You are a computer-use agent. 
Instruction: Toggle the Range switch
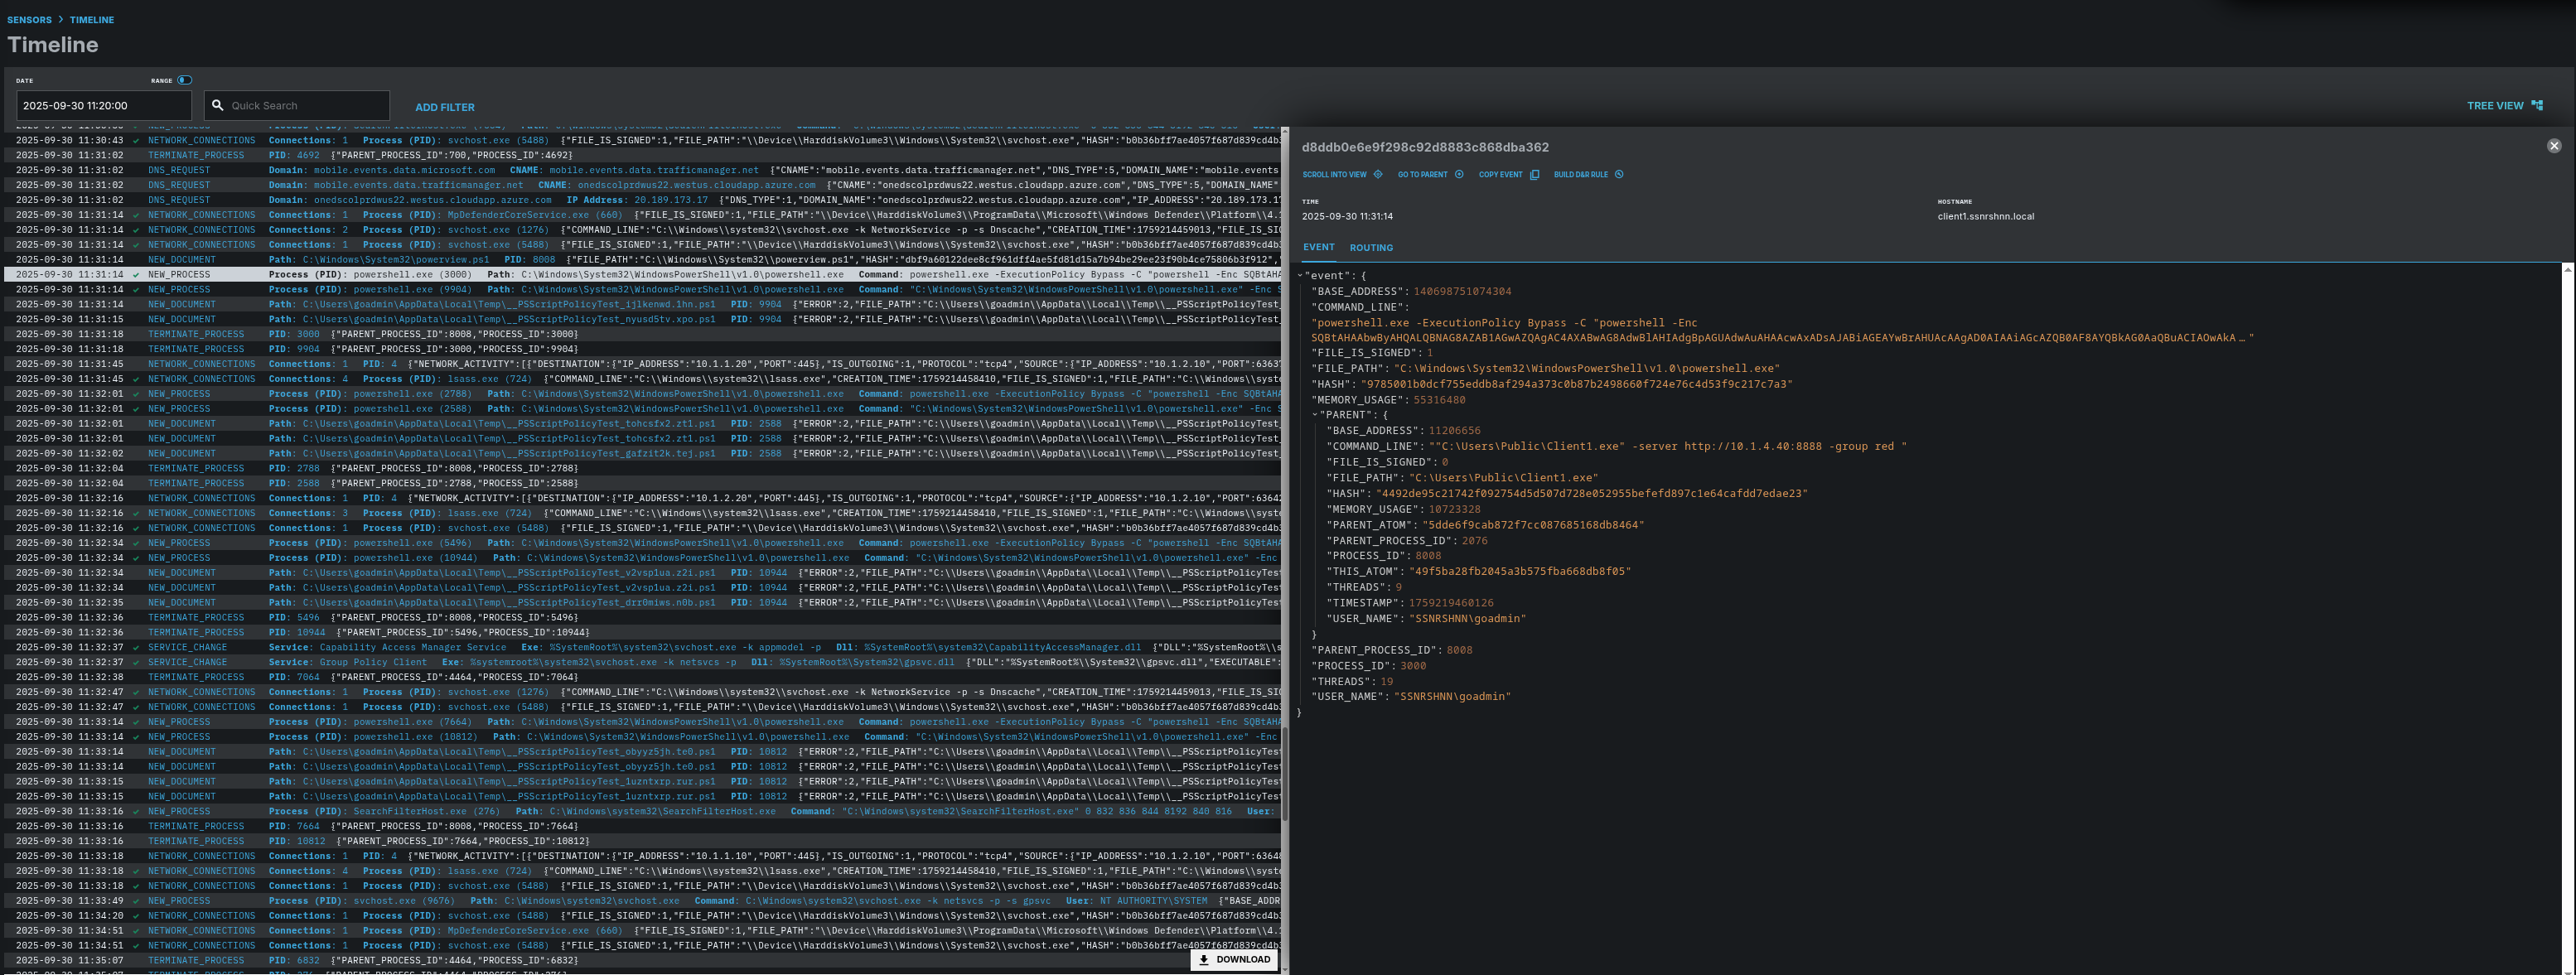[x=185, y=80]
